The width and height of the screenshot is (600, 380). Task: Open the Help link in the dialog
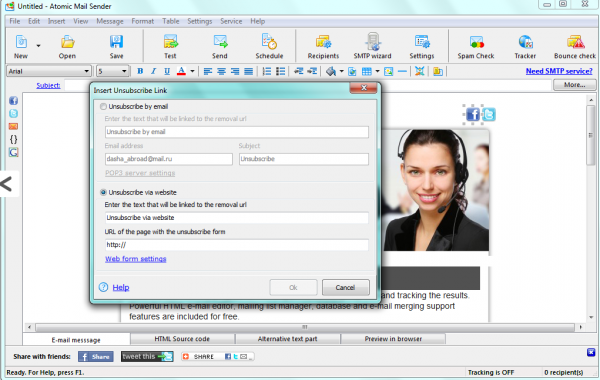pyautogui.click(x=121, y=287)
